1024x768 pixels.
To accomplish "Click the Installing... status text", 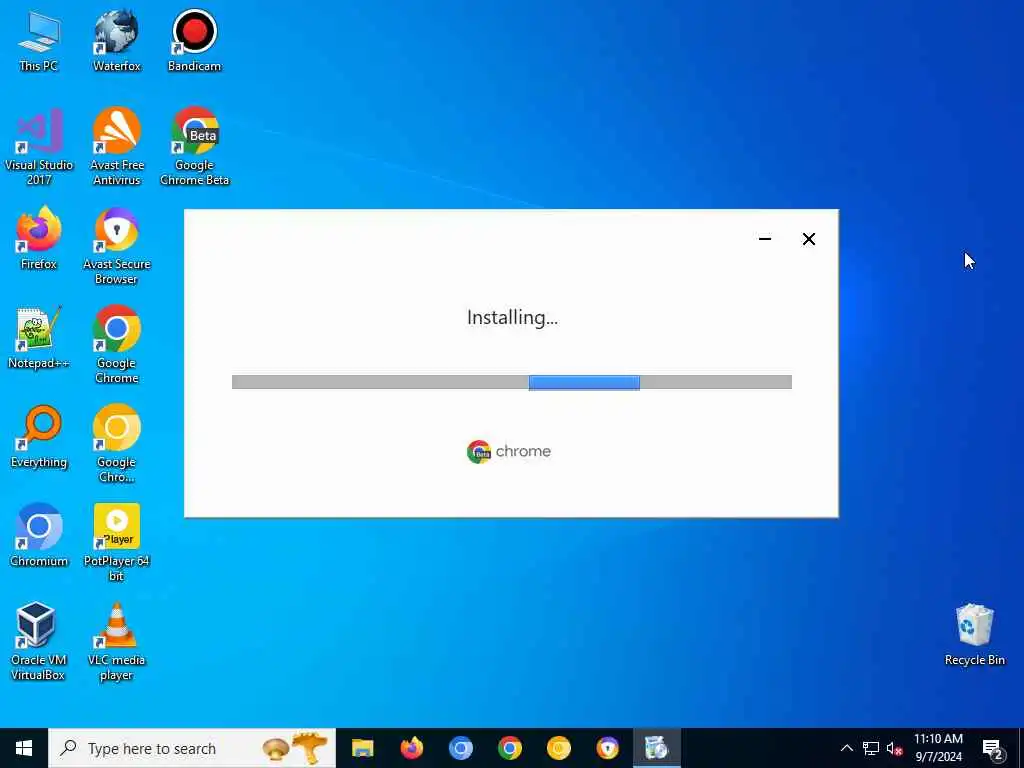I will click(x=512, y=317).
